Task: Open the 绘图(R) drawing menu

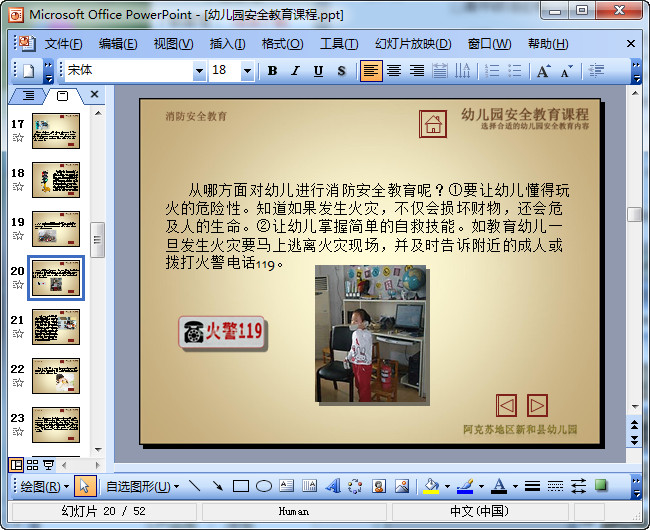Action: pos(44,486)
